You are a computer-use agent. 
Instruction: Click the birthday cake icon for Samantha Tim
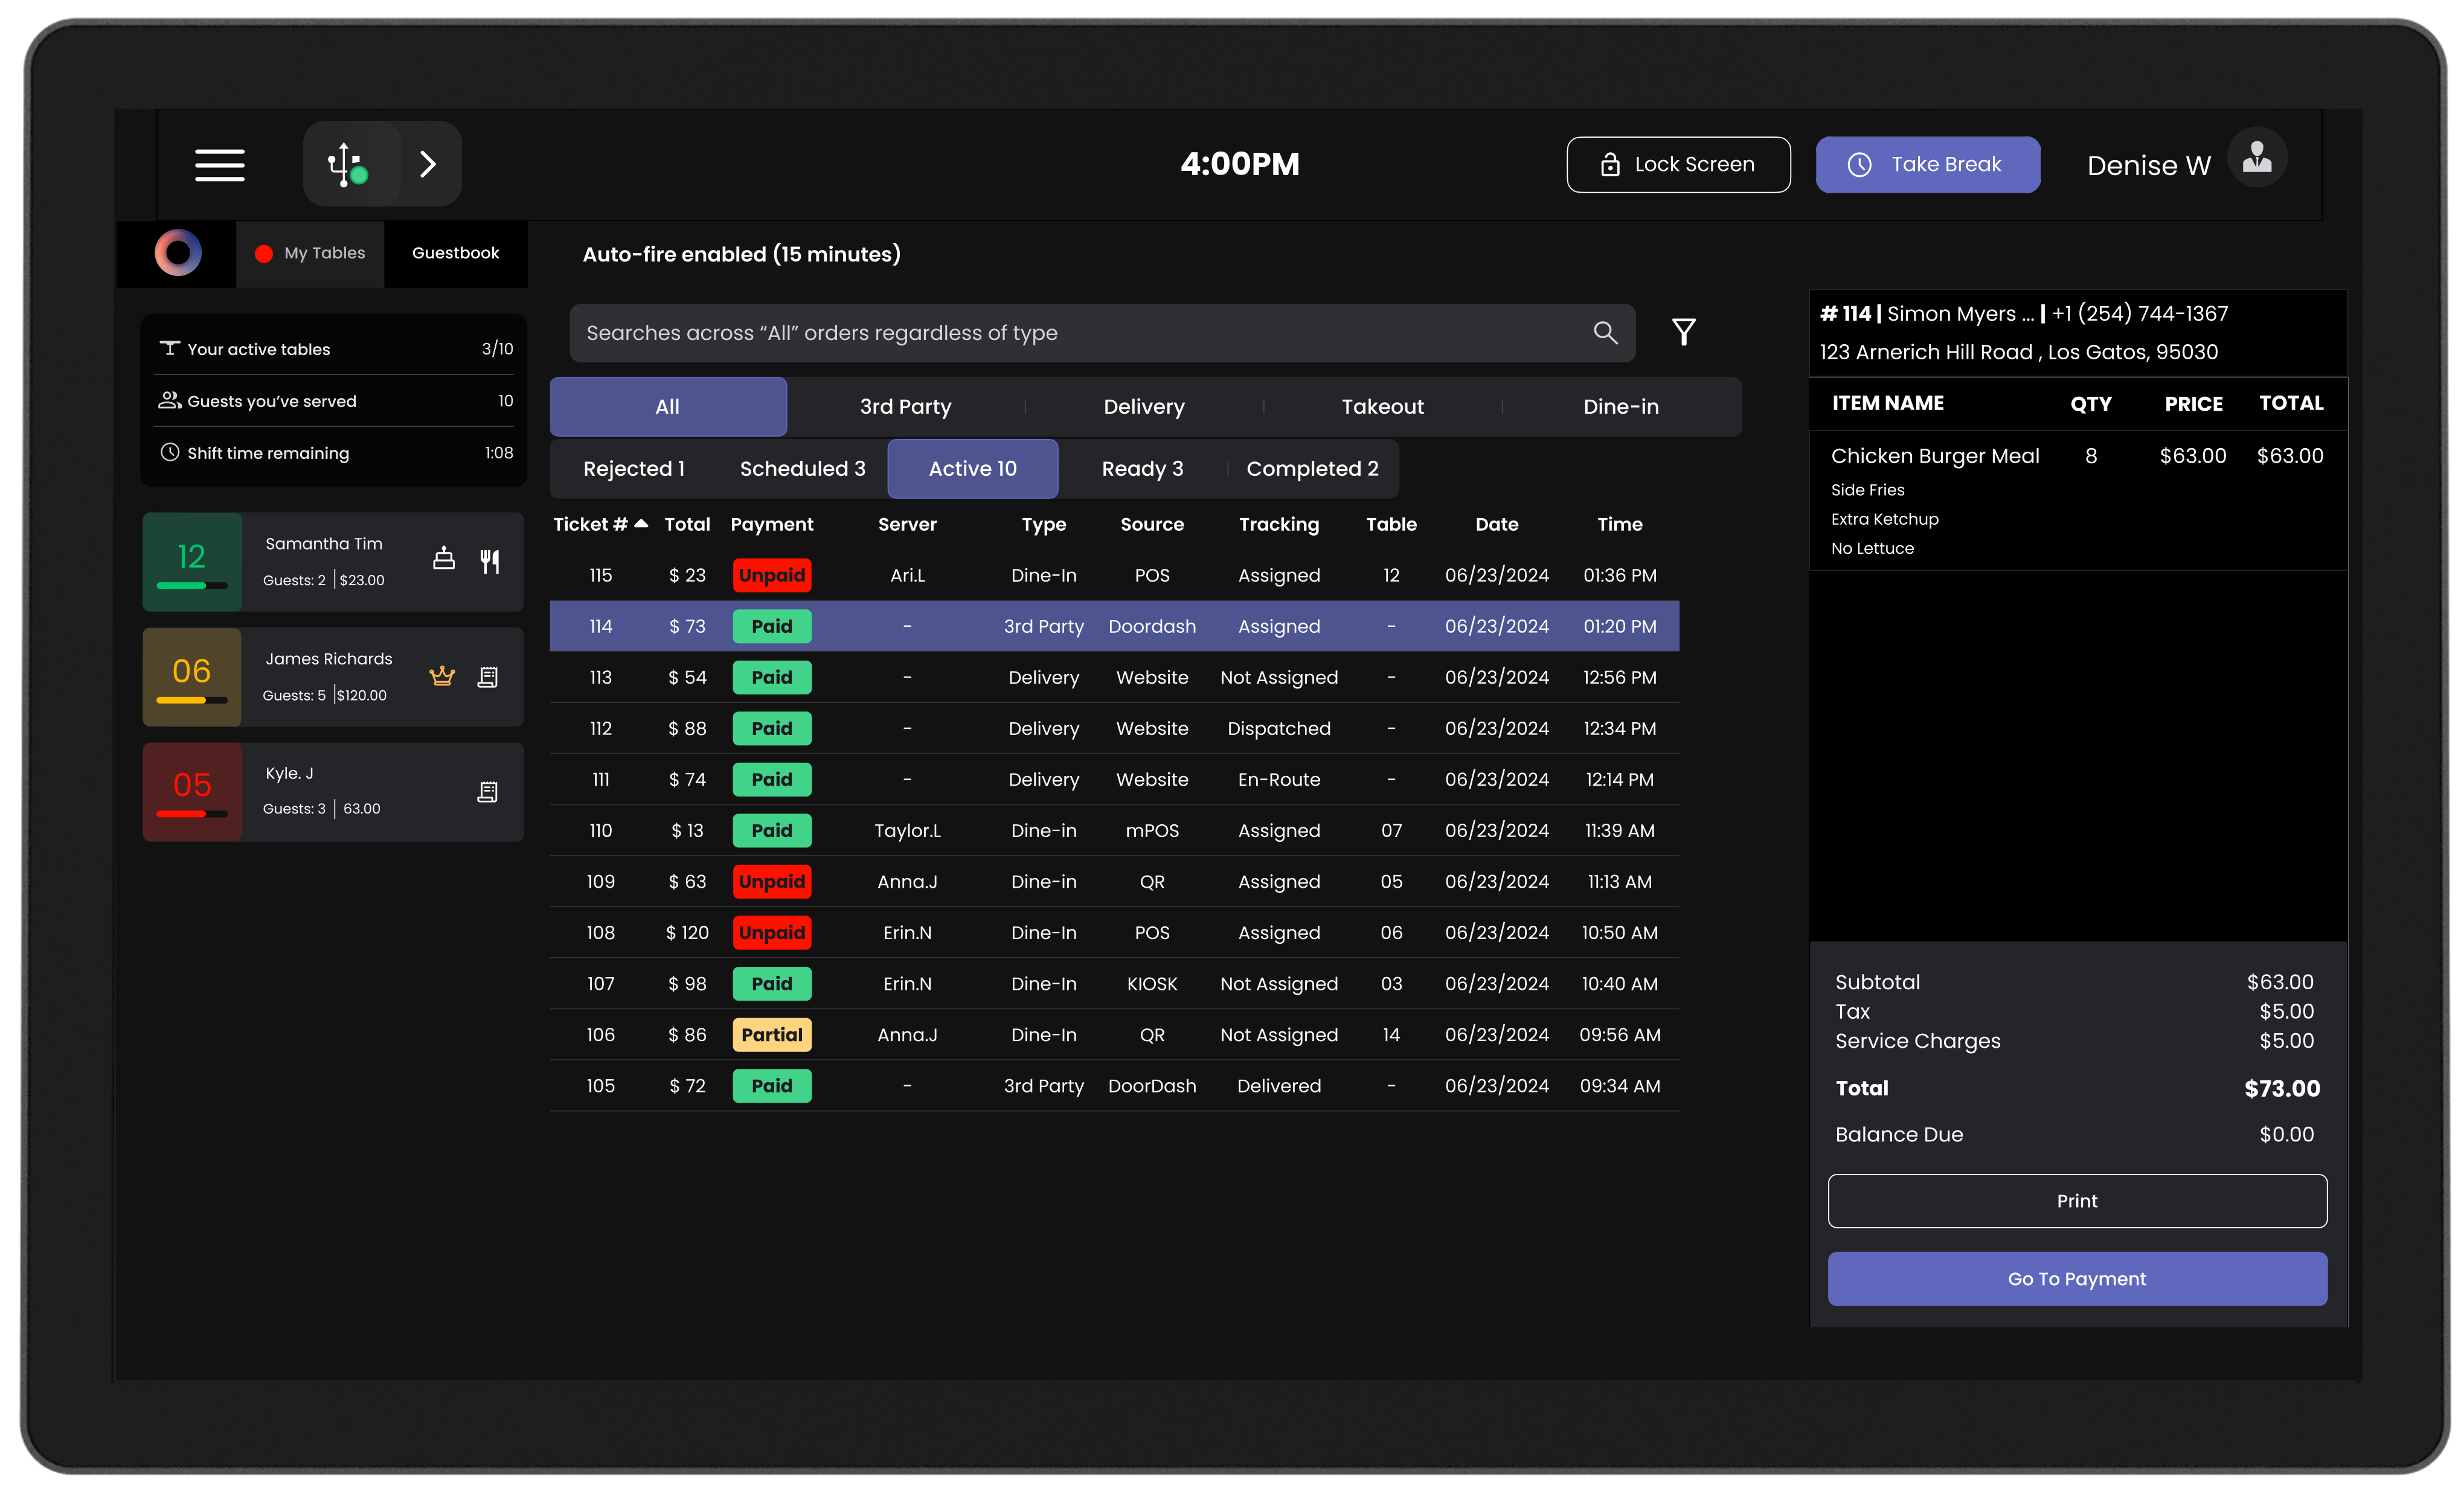point(443,559)
